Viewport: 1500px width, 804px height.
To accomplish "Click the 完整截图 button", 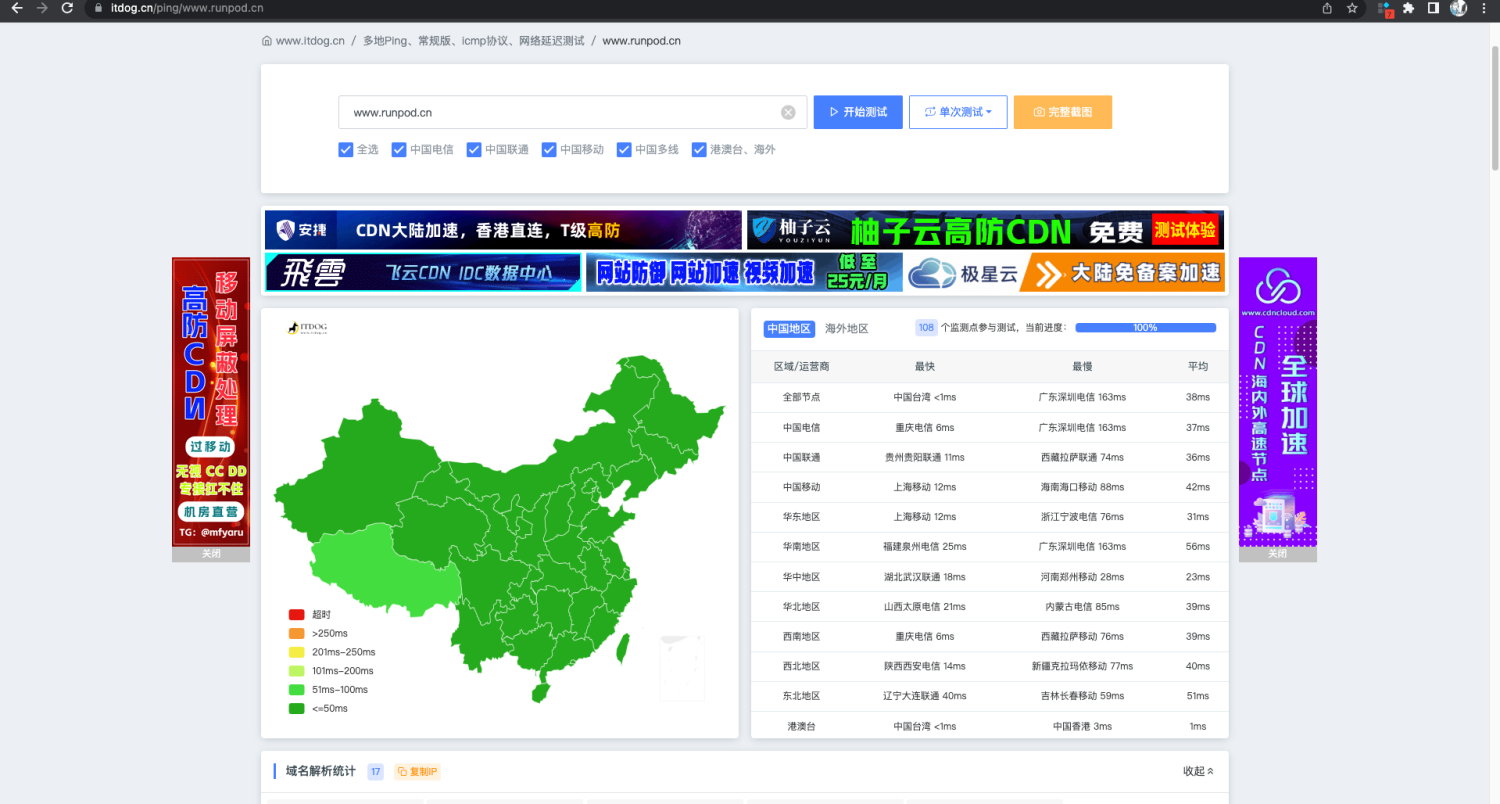I will pos(1063,112).
